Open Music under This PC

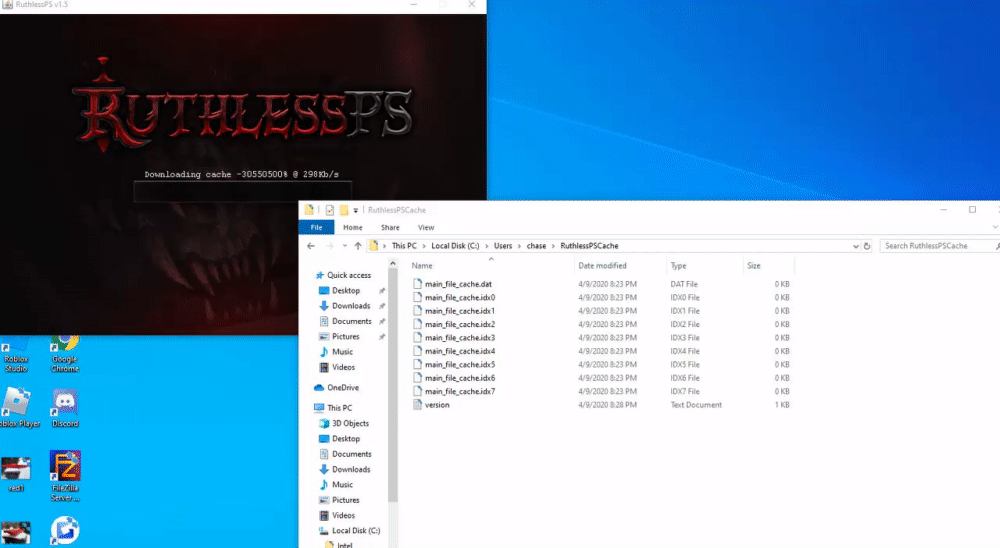342,484
